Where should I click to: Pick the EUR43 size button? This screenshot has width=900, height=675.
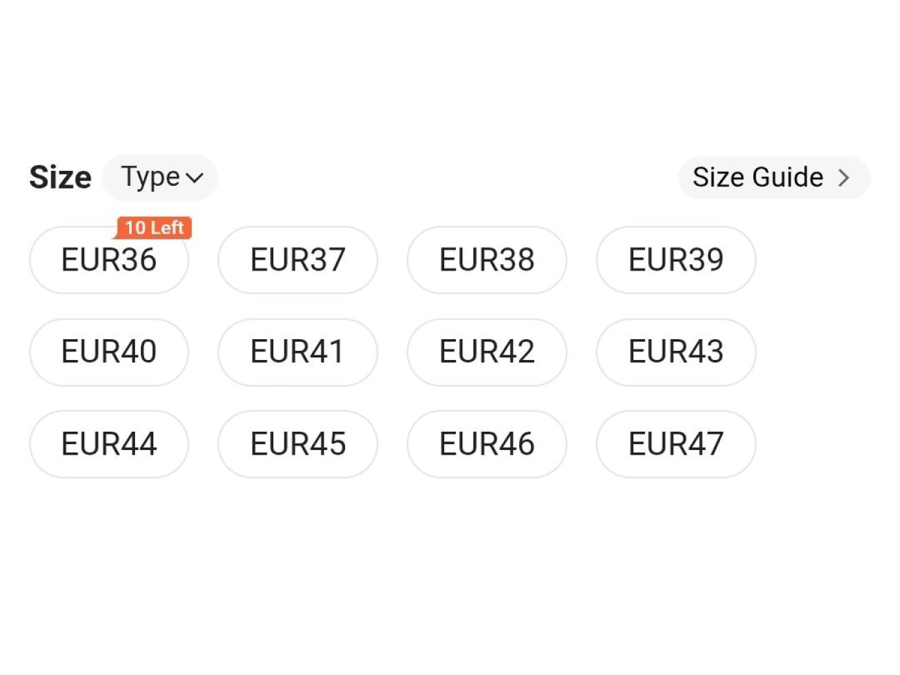pyautogui.click(x=676, y=352)
